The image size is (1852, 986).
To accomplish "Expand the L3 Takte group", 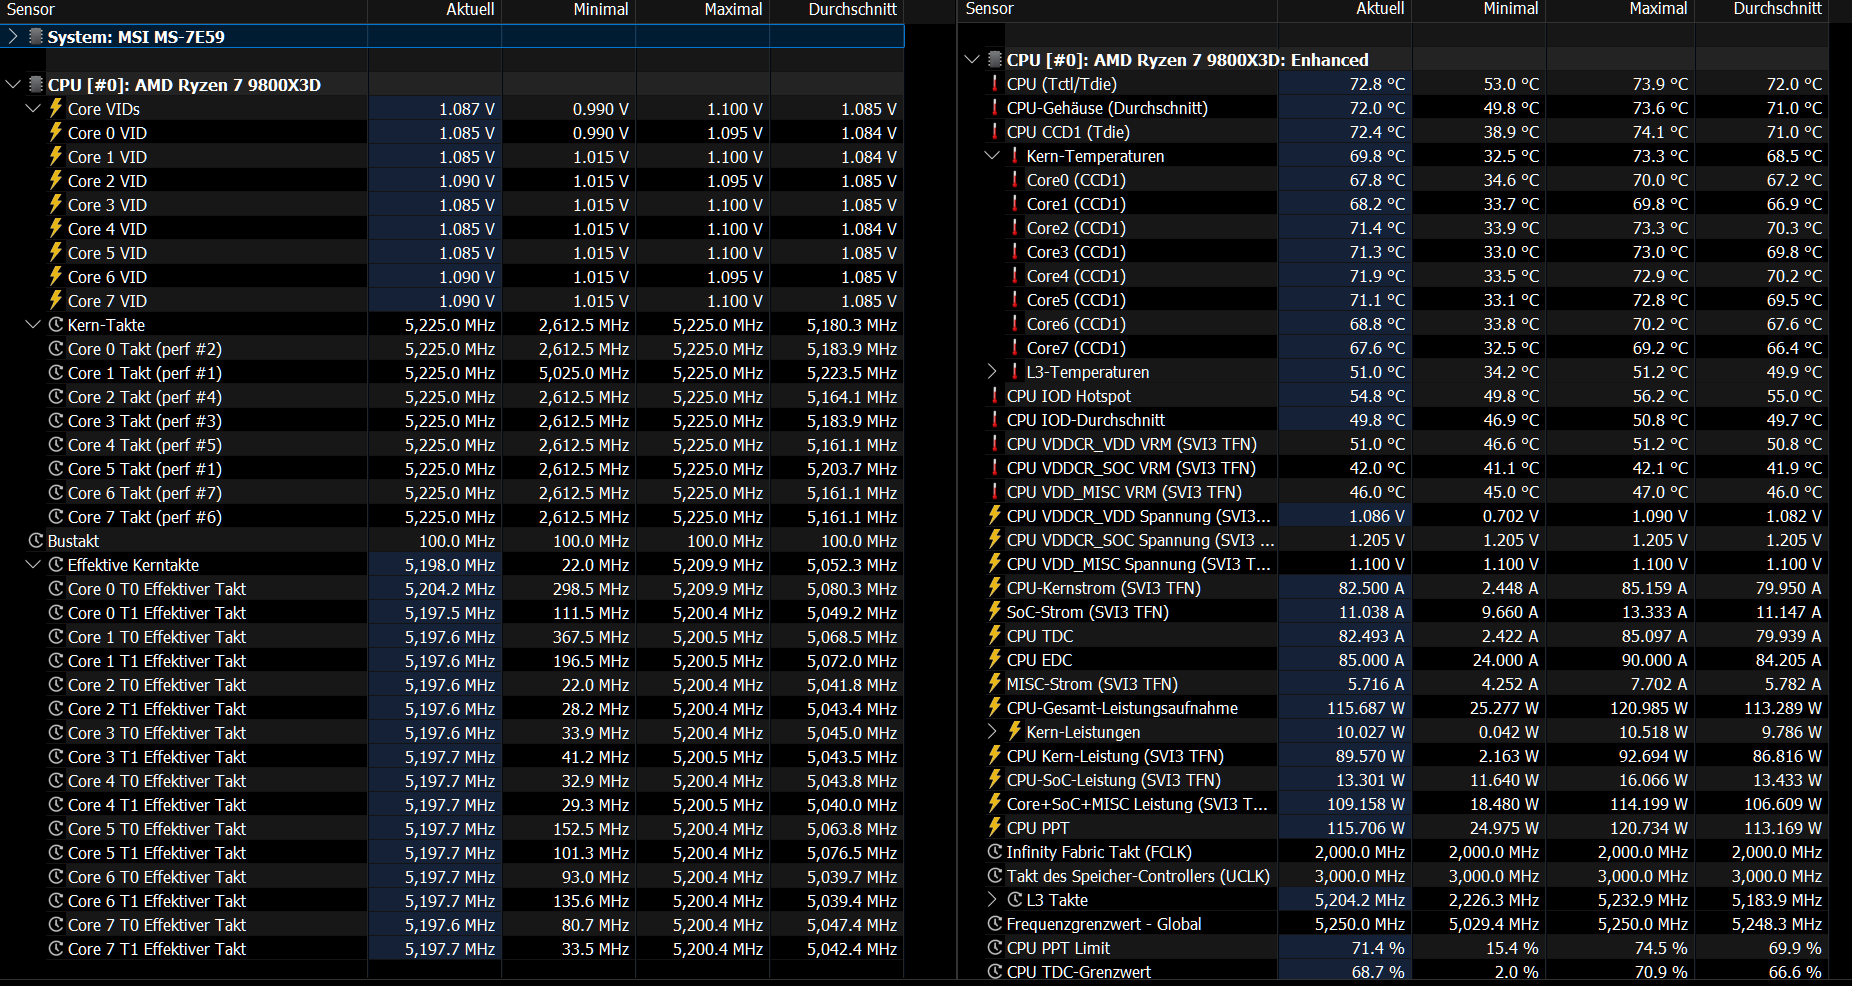I will (992, 900).
